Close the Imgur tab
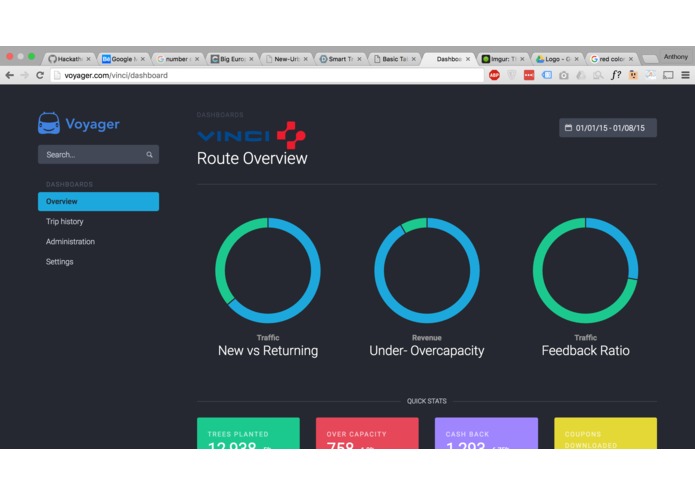 (x=522, y=59)
